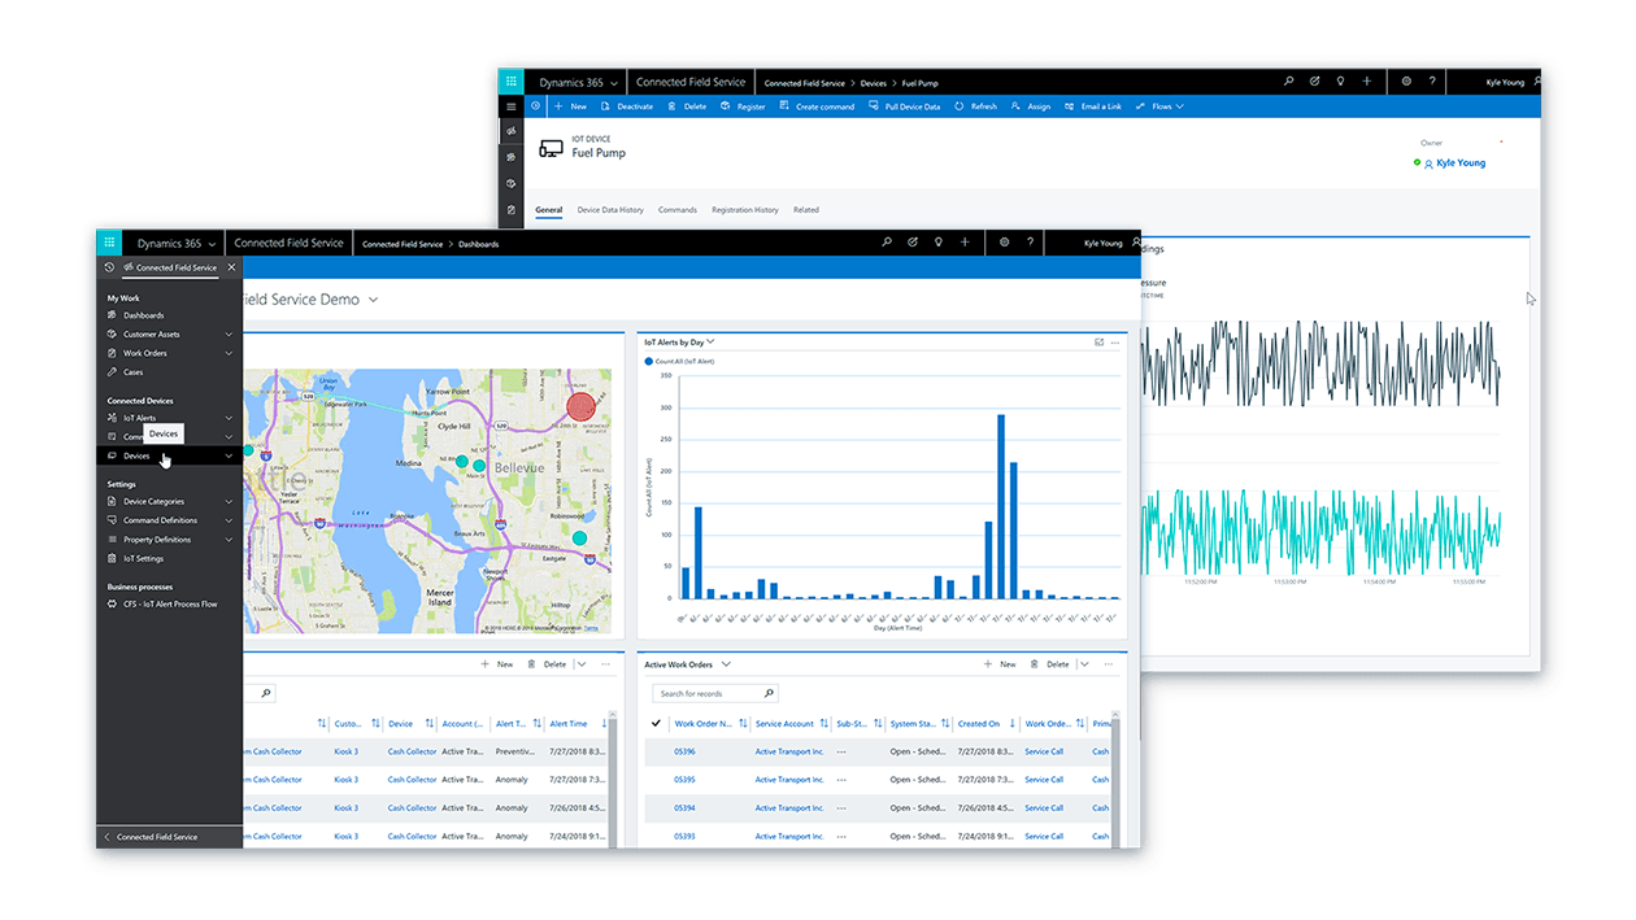Open Field Service Demo dashboard selector chevron
The image size is (1636, 920).
pyautogui.click(x=373, y=299)
